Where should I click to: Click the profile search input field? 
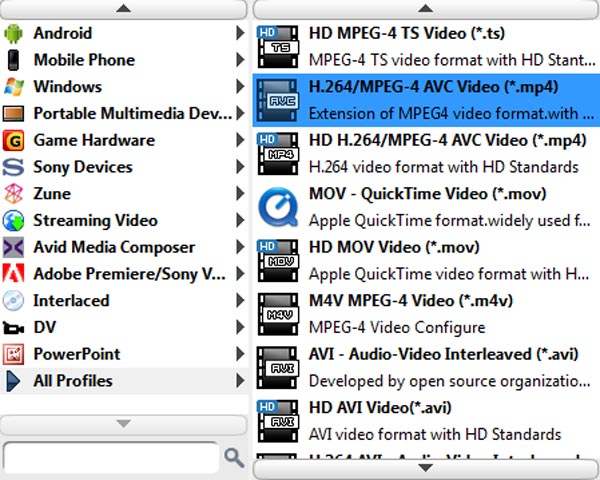(111, 458)
